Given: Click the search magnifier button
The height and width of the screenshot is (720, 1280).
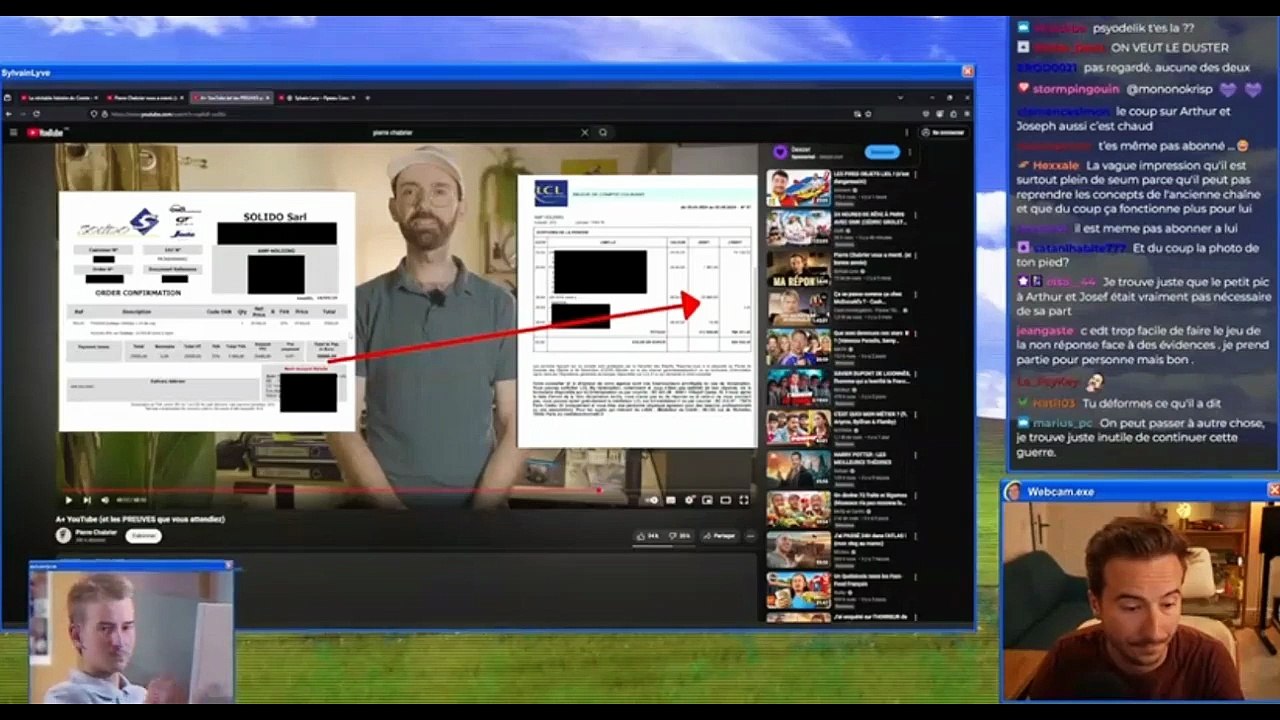Looking at the screenshot, I should point(603,132).
